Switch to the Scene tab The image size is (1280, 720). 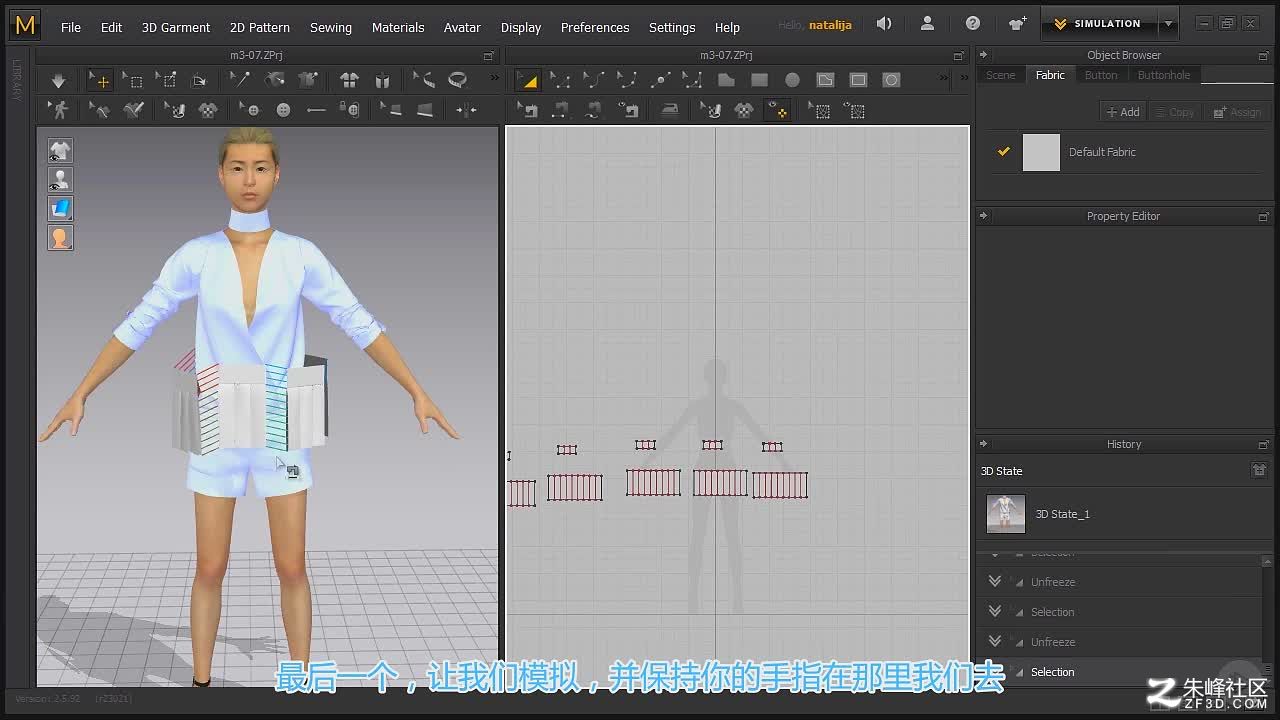[1000, 75]
